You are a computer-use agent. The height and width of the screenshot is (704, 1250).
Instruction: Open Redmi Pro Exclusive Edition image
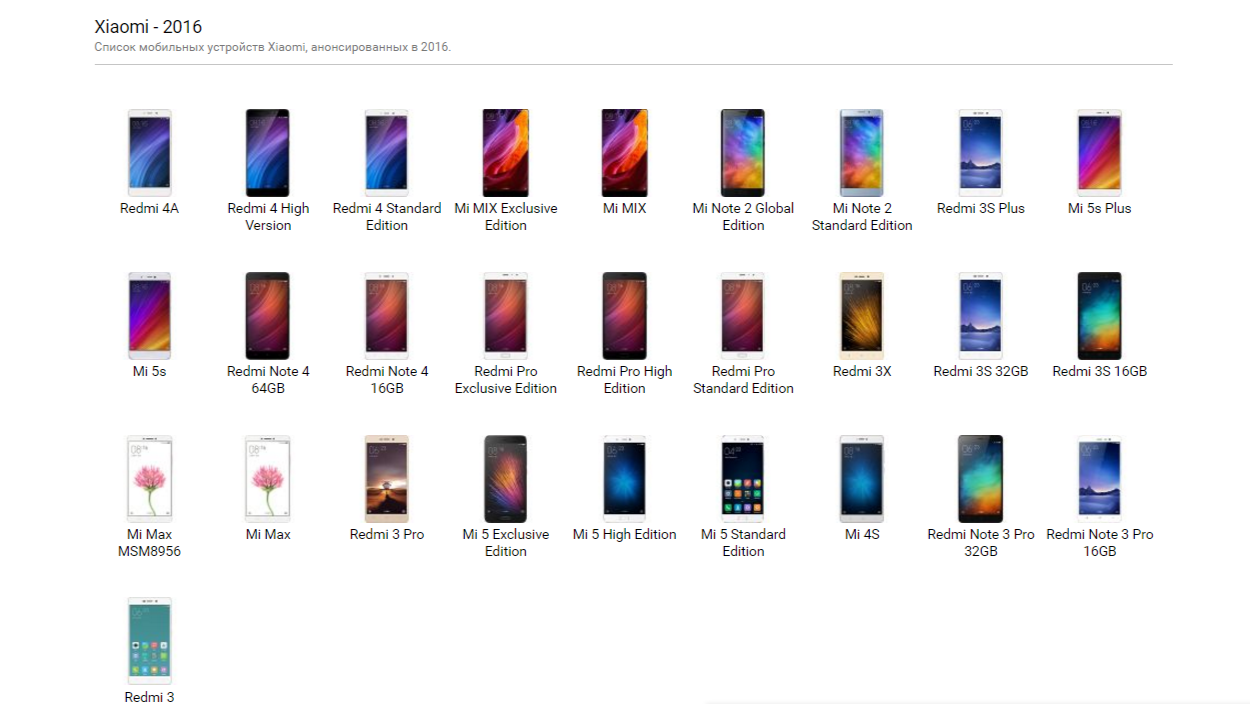[506, 316]
